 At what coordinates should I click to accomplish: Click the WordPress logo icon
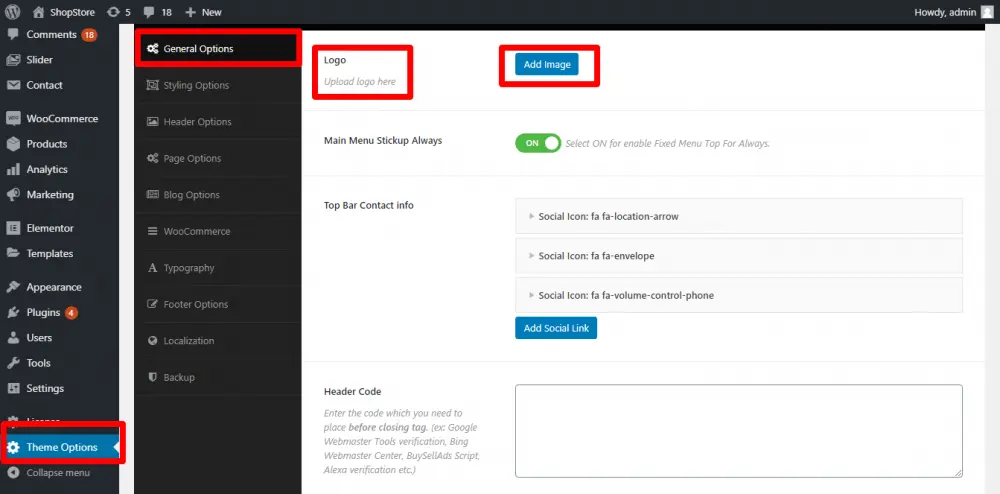point(13,12)
